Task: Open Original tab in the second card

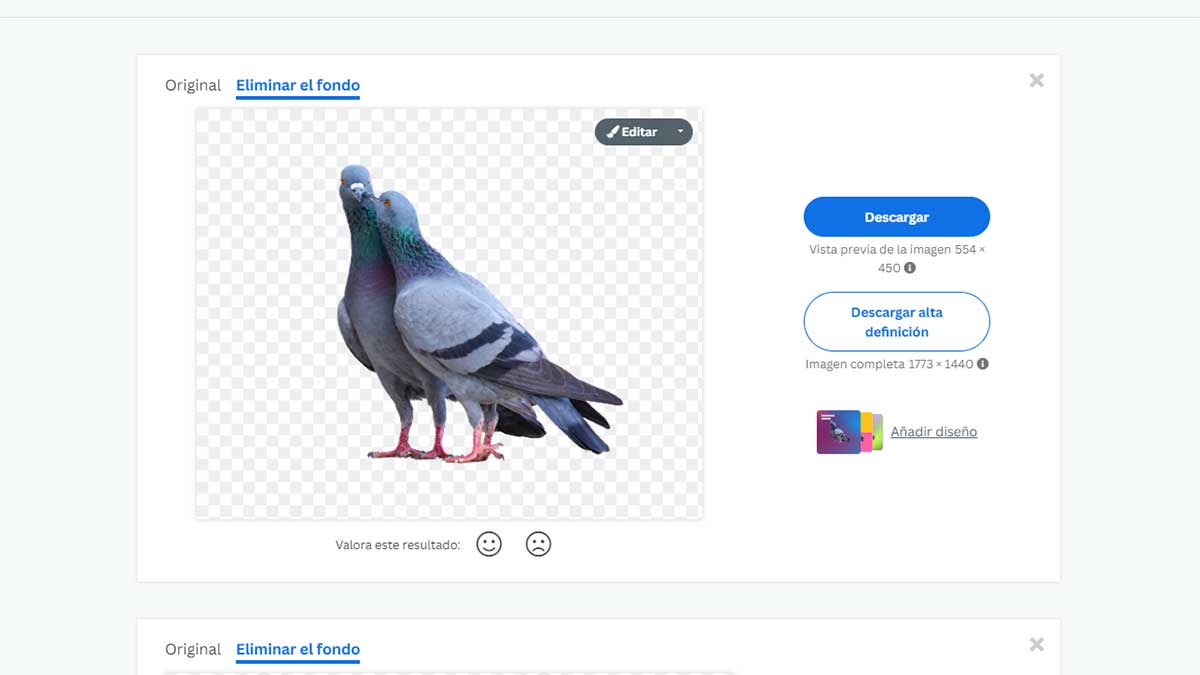Action: tap(193, 650)
